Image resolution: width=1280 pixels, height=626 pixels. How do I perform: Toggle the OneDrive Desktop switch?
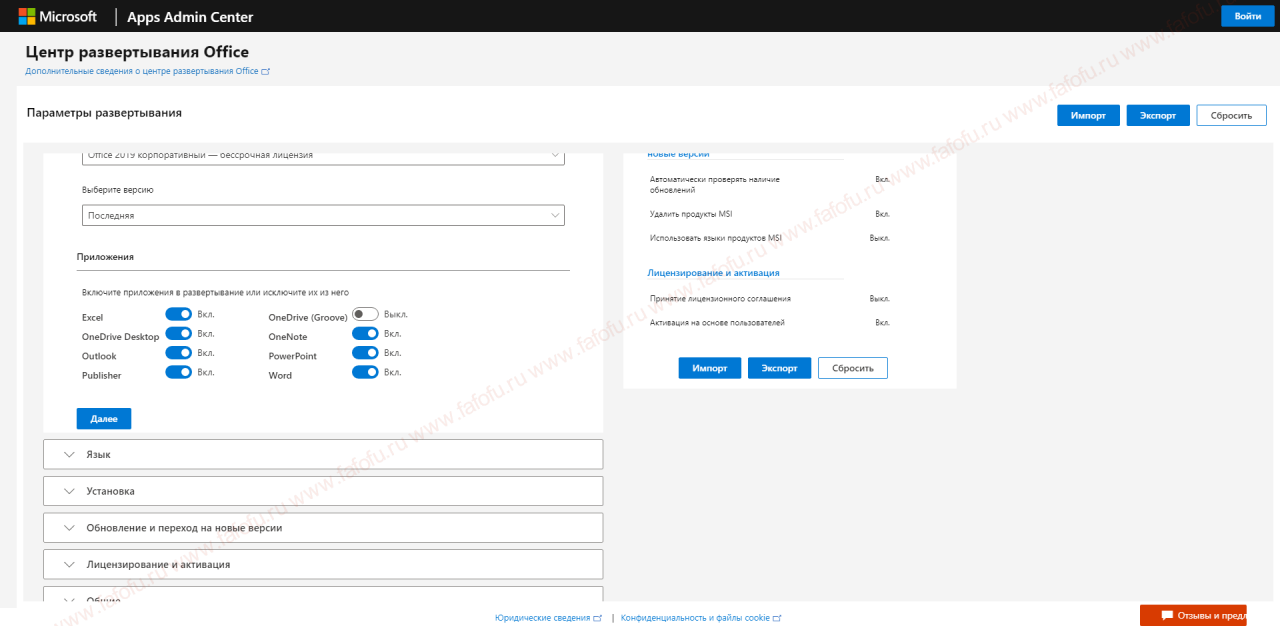tap(178, 333)
